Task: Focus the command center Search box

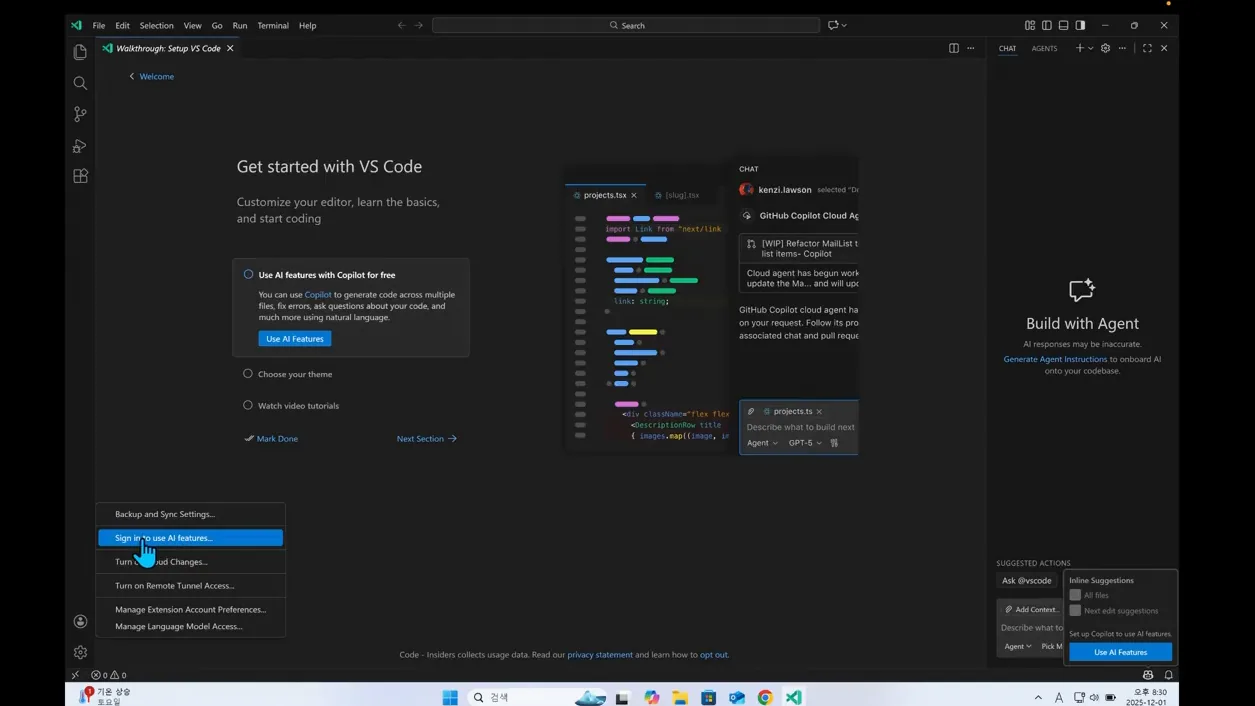Action: (626, 25)
